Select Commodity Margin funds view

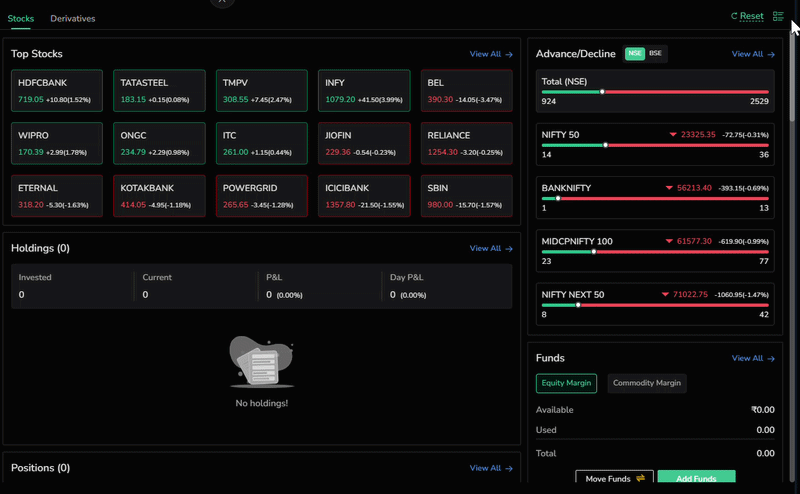(646, 383)
